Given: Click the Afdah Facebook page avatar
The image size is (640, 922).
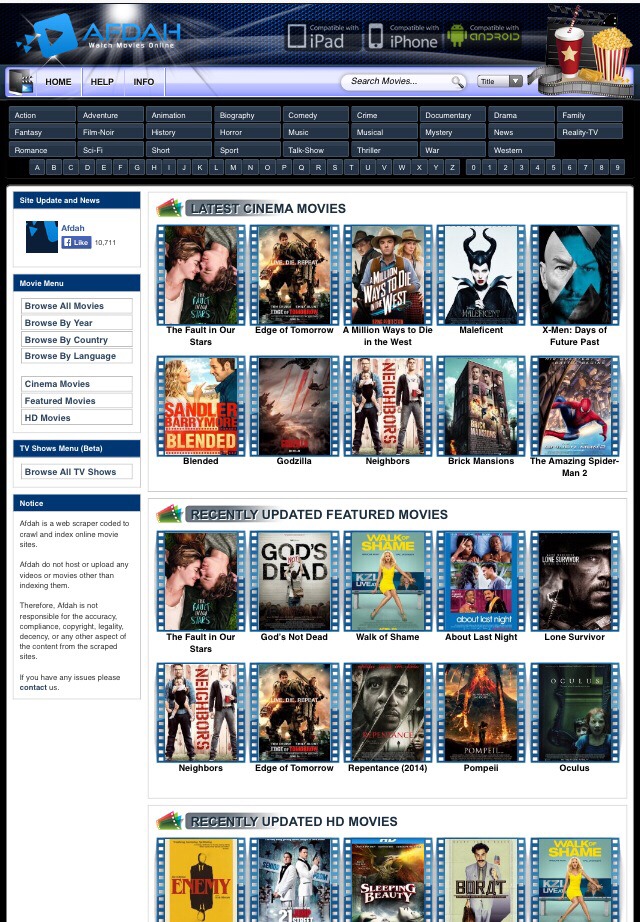Looking at the screenshot, I should tap(42, 237).
